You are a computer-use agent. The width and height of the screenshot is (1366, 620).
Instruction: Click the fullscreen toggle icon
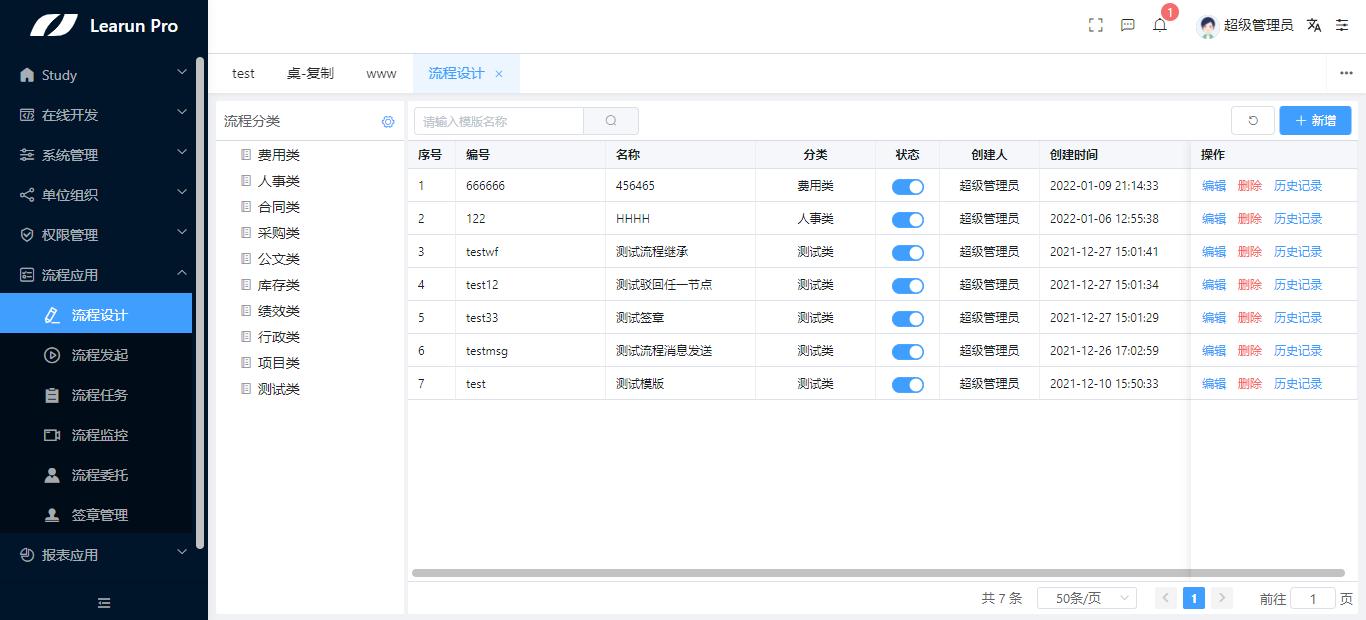point(1095,25)
